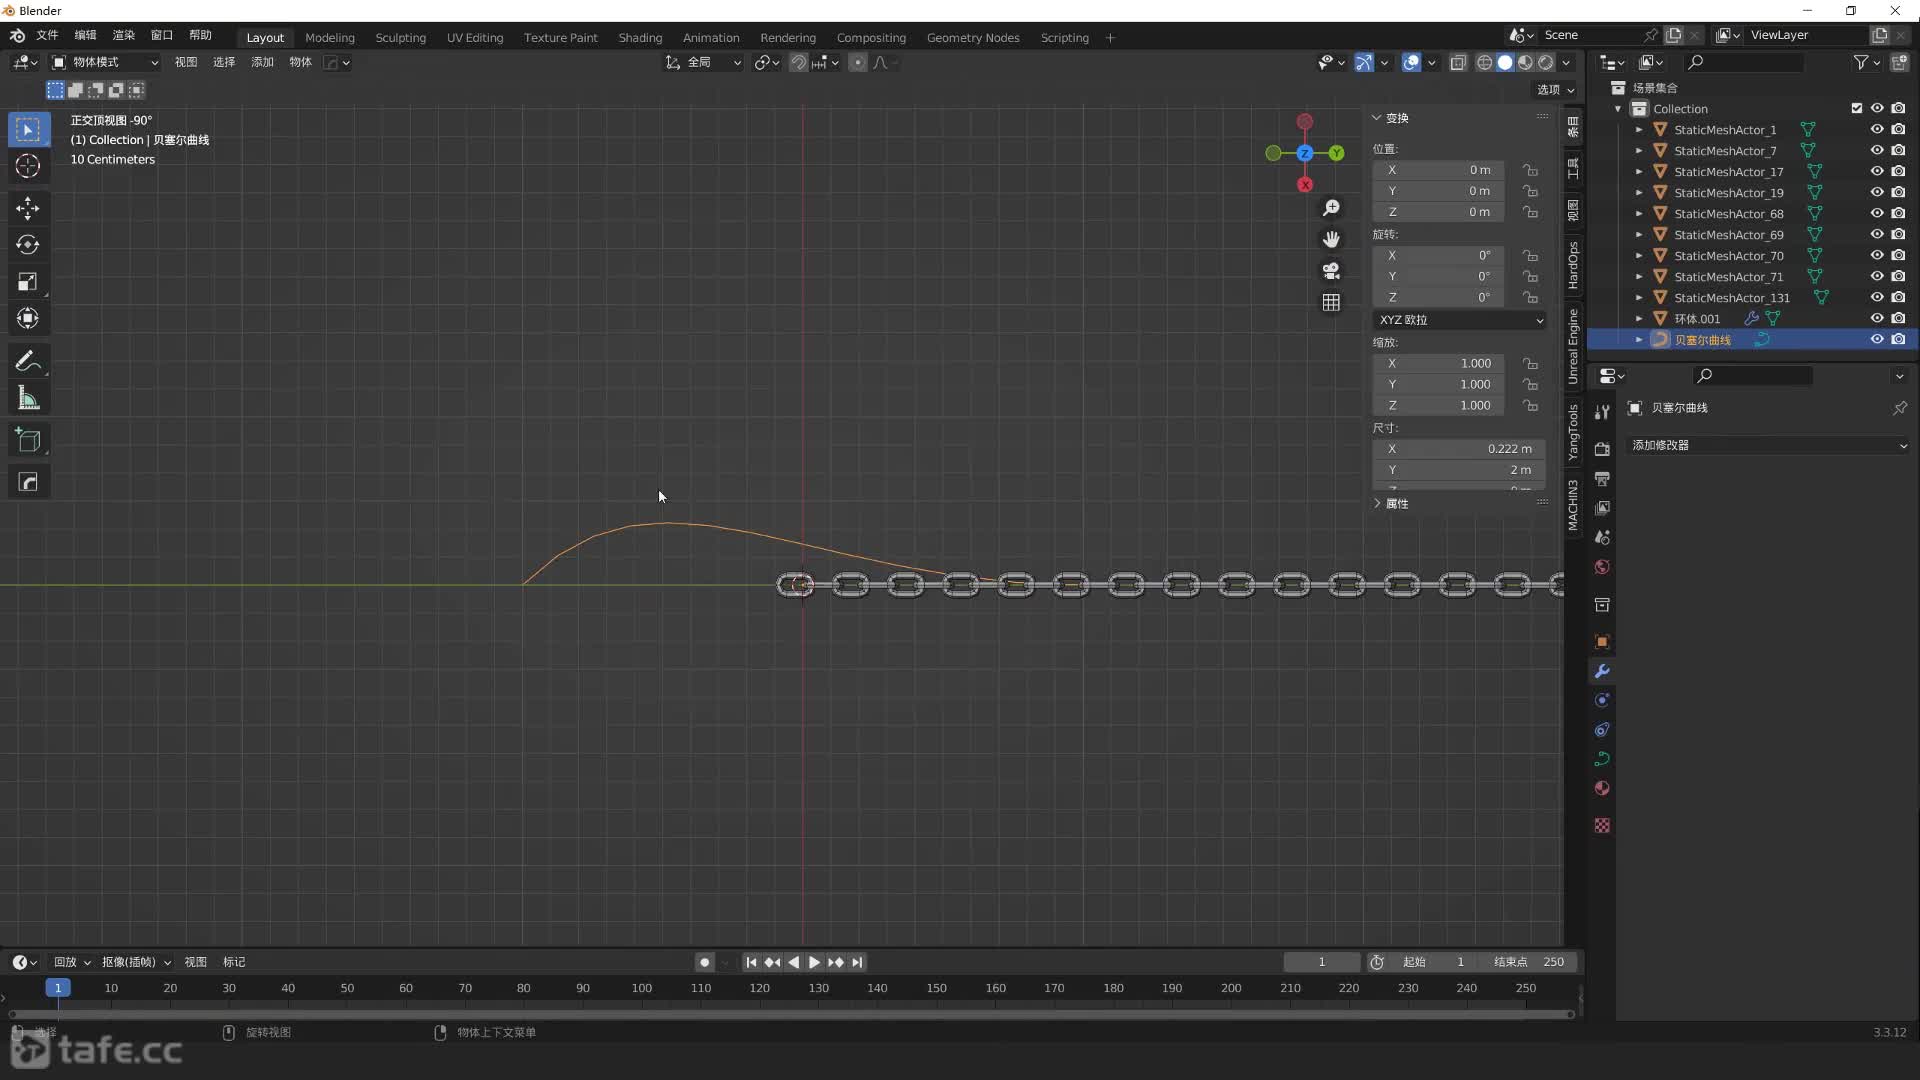The height and width of the screenshot is (1080, 1920).
Task: Open the XYZ 欧拉 rotation mode dropdown
Action: click(x=1460, y=320)
